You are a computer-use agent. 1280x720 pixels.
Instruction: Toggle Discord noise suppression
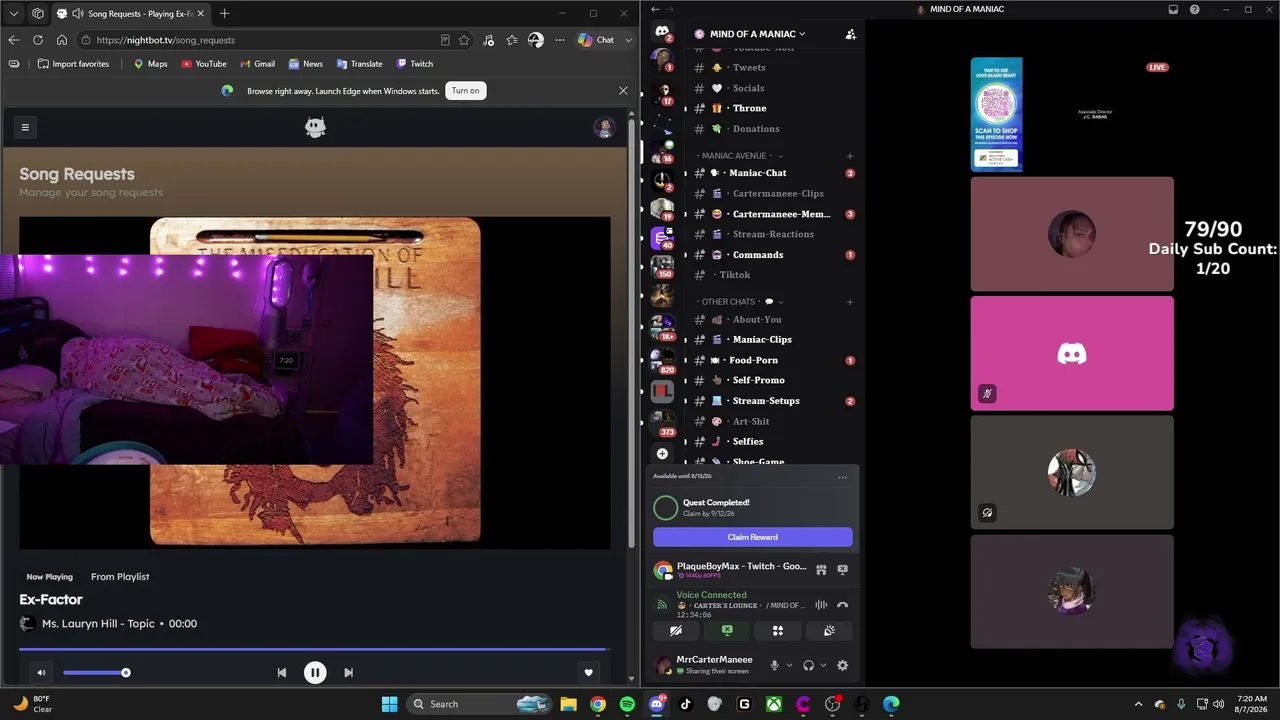point(821,605)
